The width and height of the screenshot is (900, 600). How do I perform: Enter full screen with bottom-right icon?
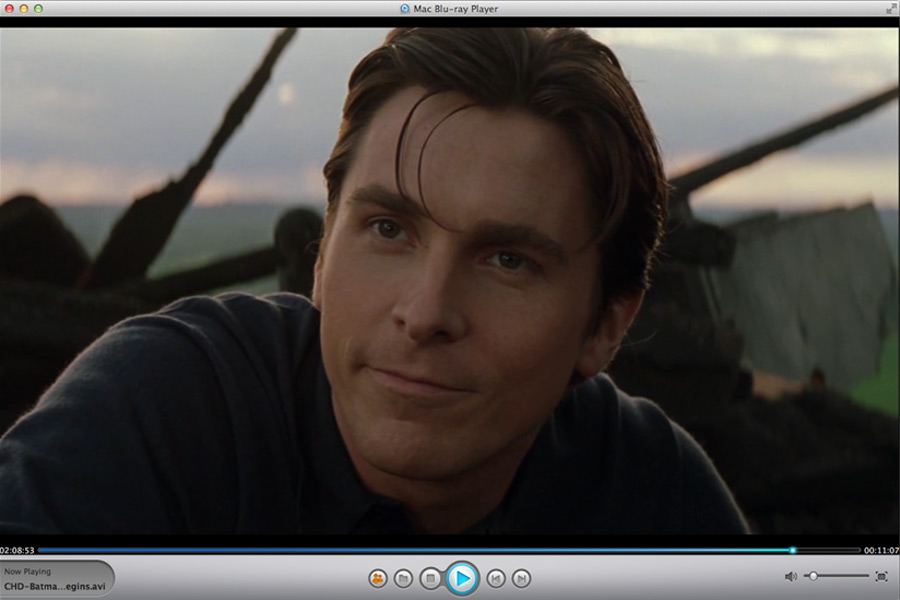pos(882,576)
